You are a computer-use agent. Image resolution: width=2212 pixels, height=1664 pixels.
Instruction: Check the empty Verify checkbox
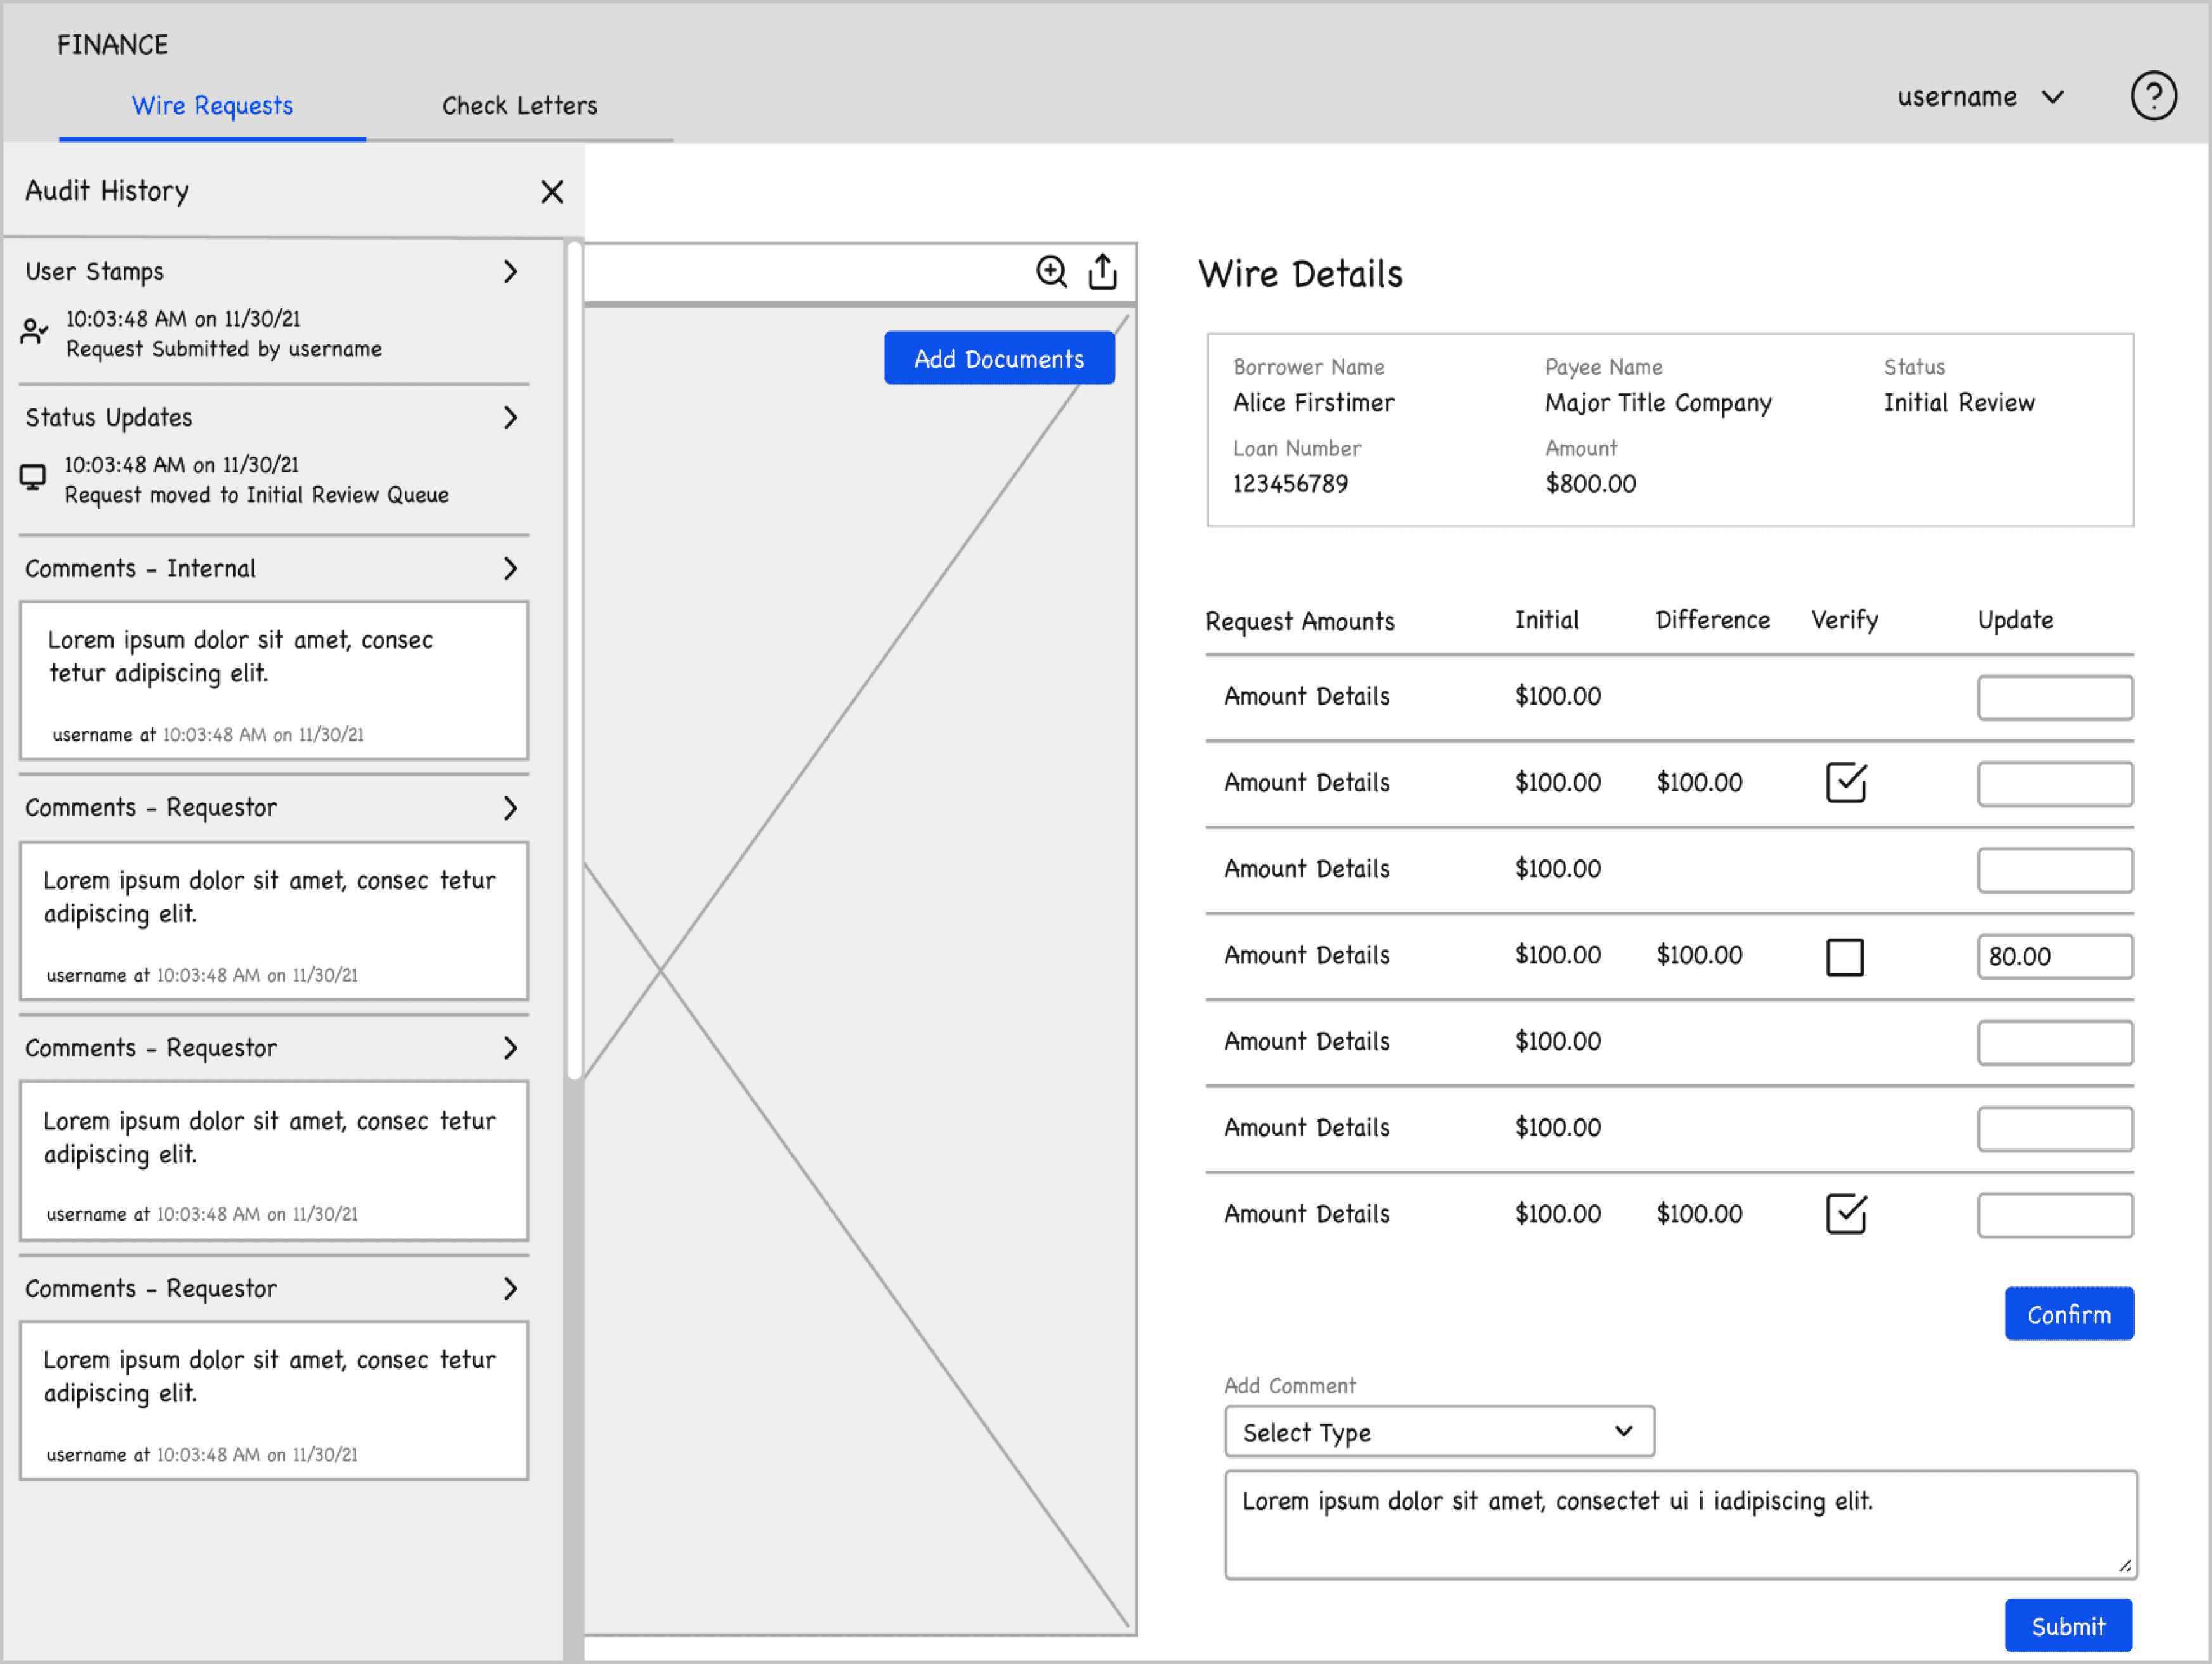pos(1844,957)
